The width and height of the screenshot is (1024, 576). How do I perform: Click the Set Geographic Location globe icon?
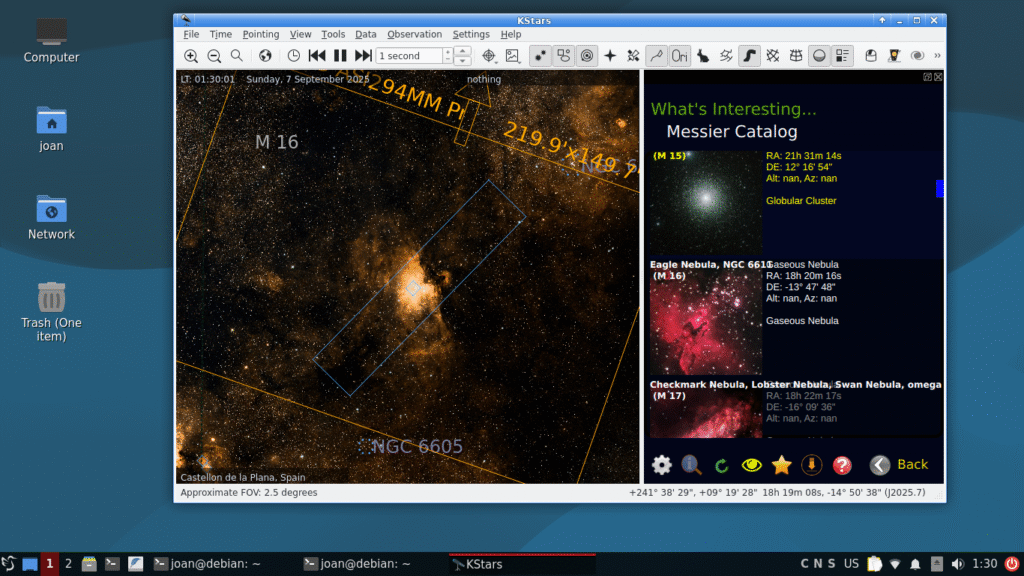click(265, 56)
